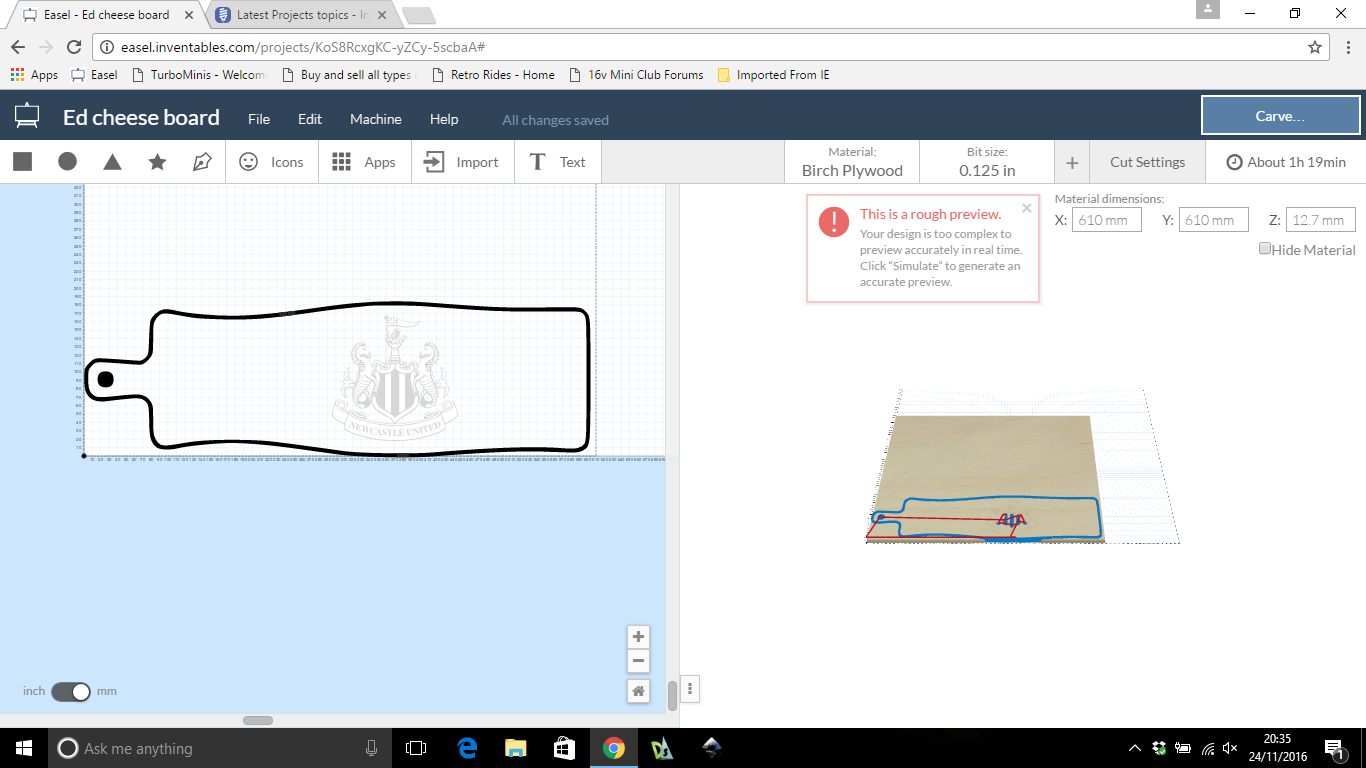Open 16v Mini Club Forums bookmark
Screen dimensions: 1366x768
pyautogui.click(x=636, y=75)
